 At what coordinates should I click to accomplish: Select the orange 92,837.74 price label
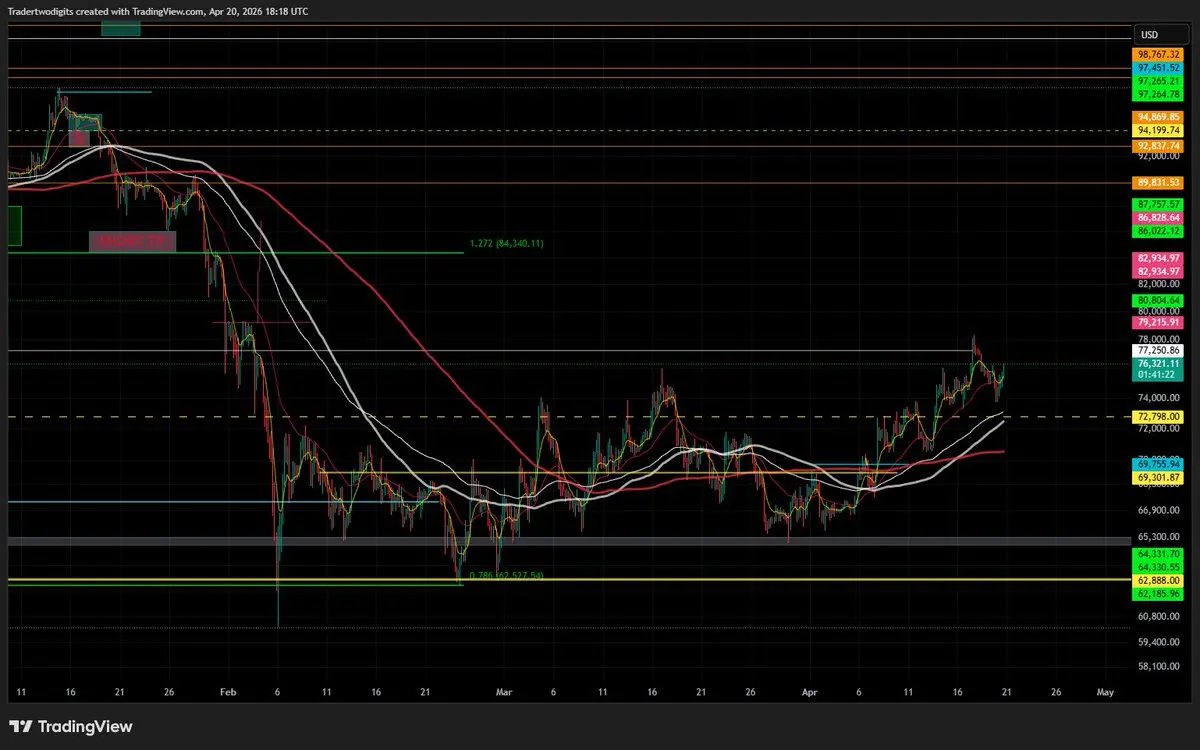(1158, 145)
